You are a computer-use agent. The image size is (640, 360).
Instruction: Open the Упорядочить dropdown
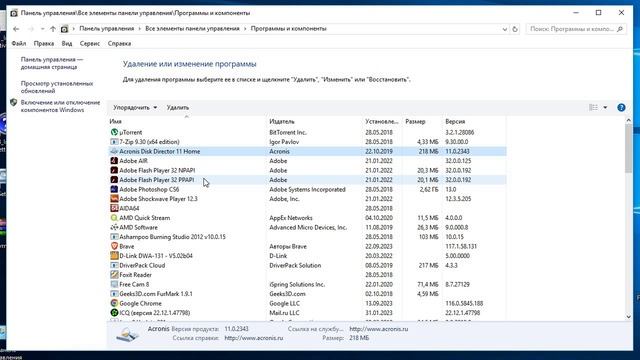coord(135,107)
